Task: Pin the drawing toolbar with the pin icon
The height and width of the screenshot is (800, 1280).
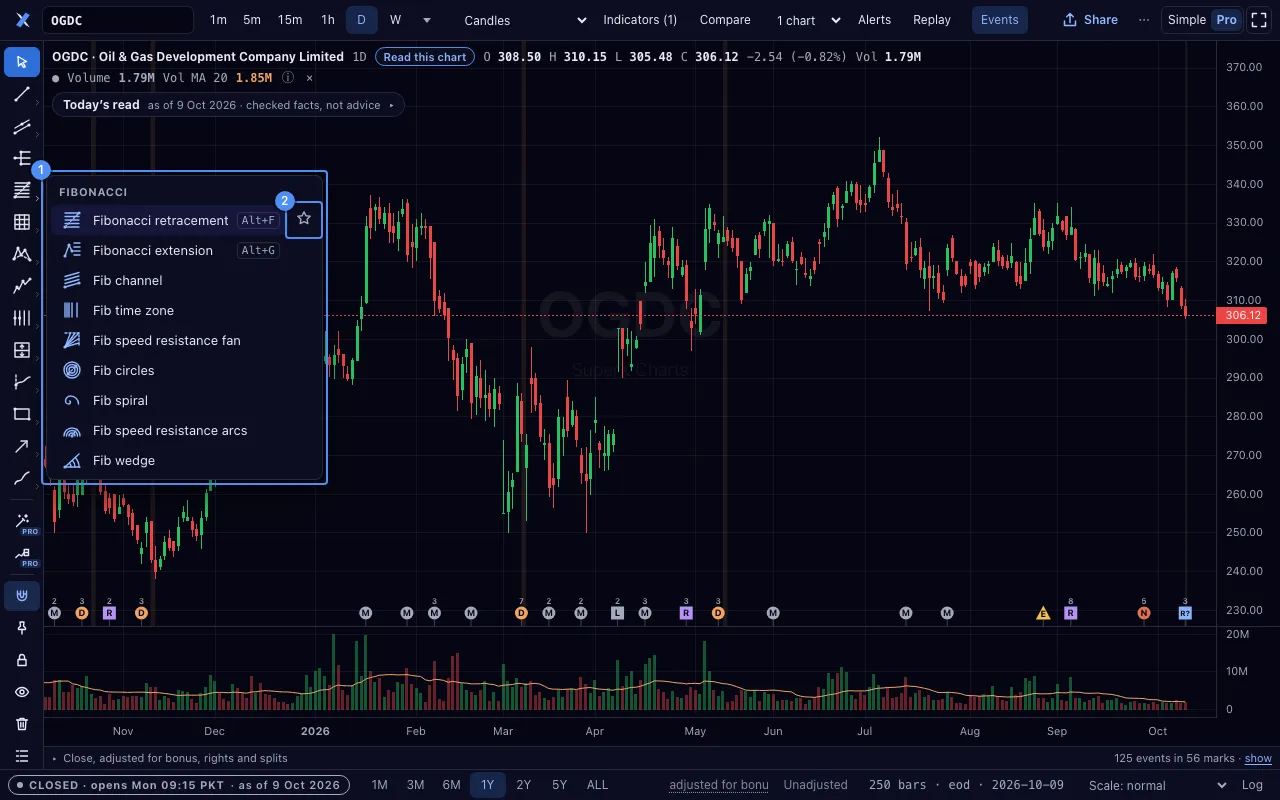Action: pyautogui.click(x=22, y=628)
